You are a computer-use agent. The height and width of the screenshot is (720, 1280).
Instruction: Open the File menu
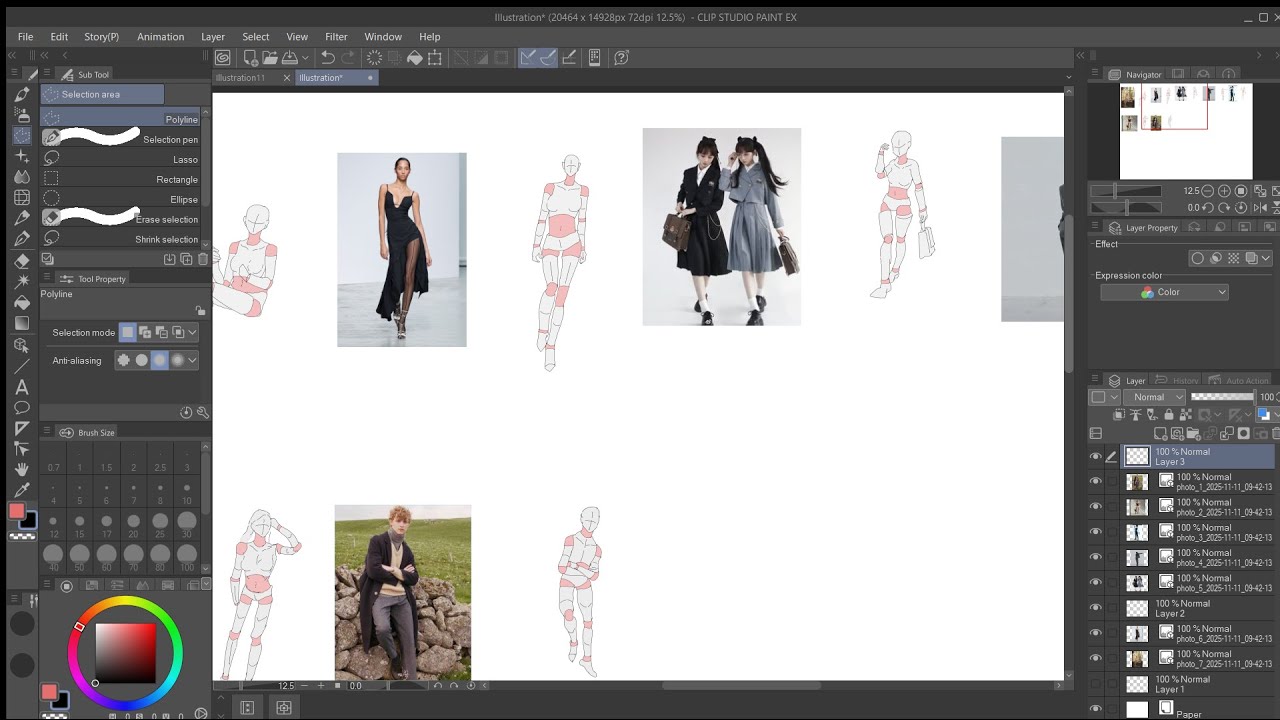click(25, 37)
